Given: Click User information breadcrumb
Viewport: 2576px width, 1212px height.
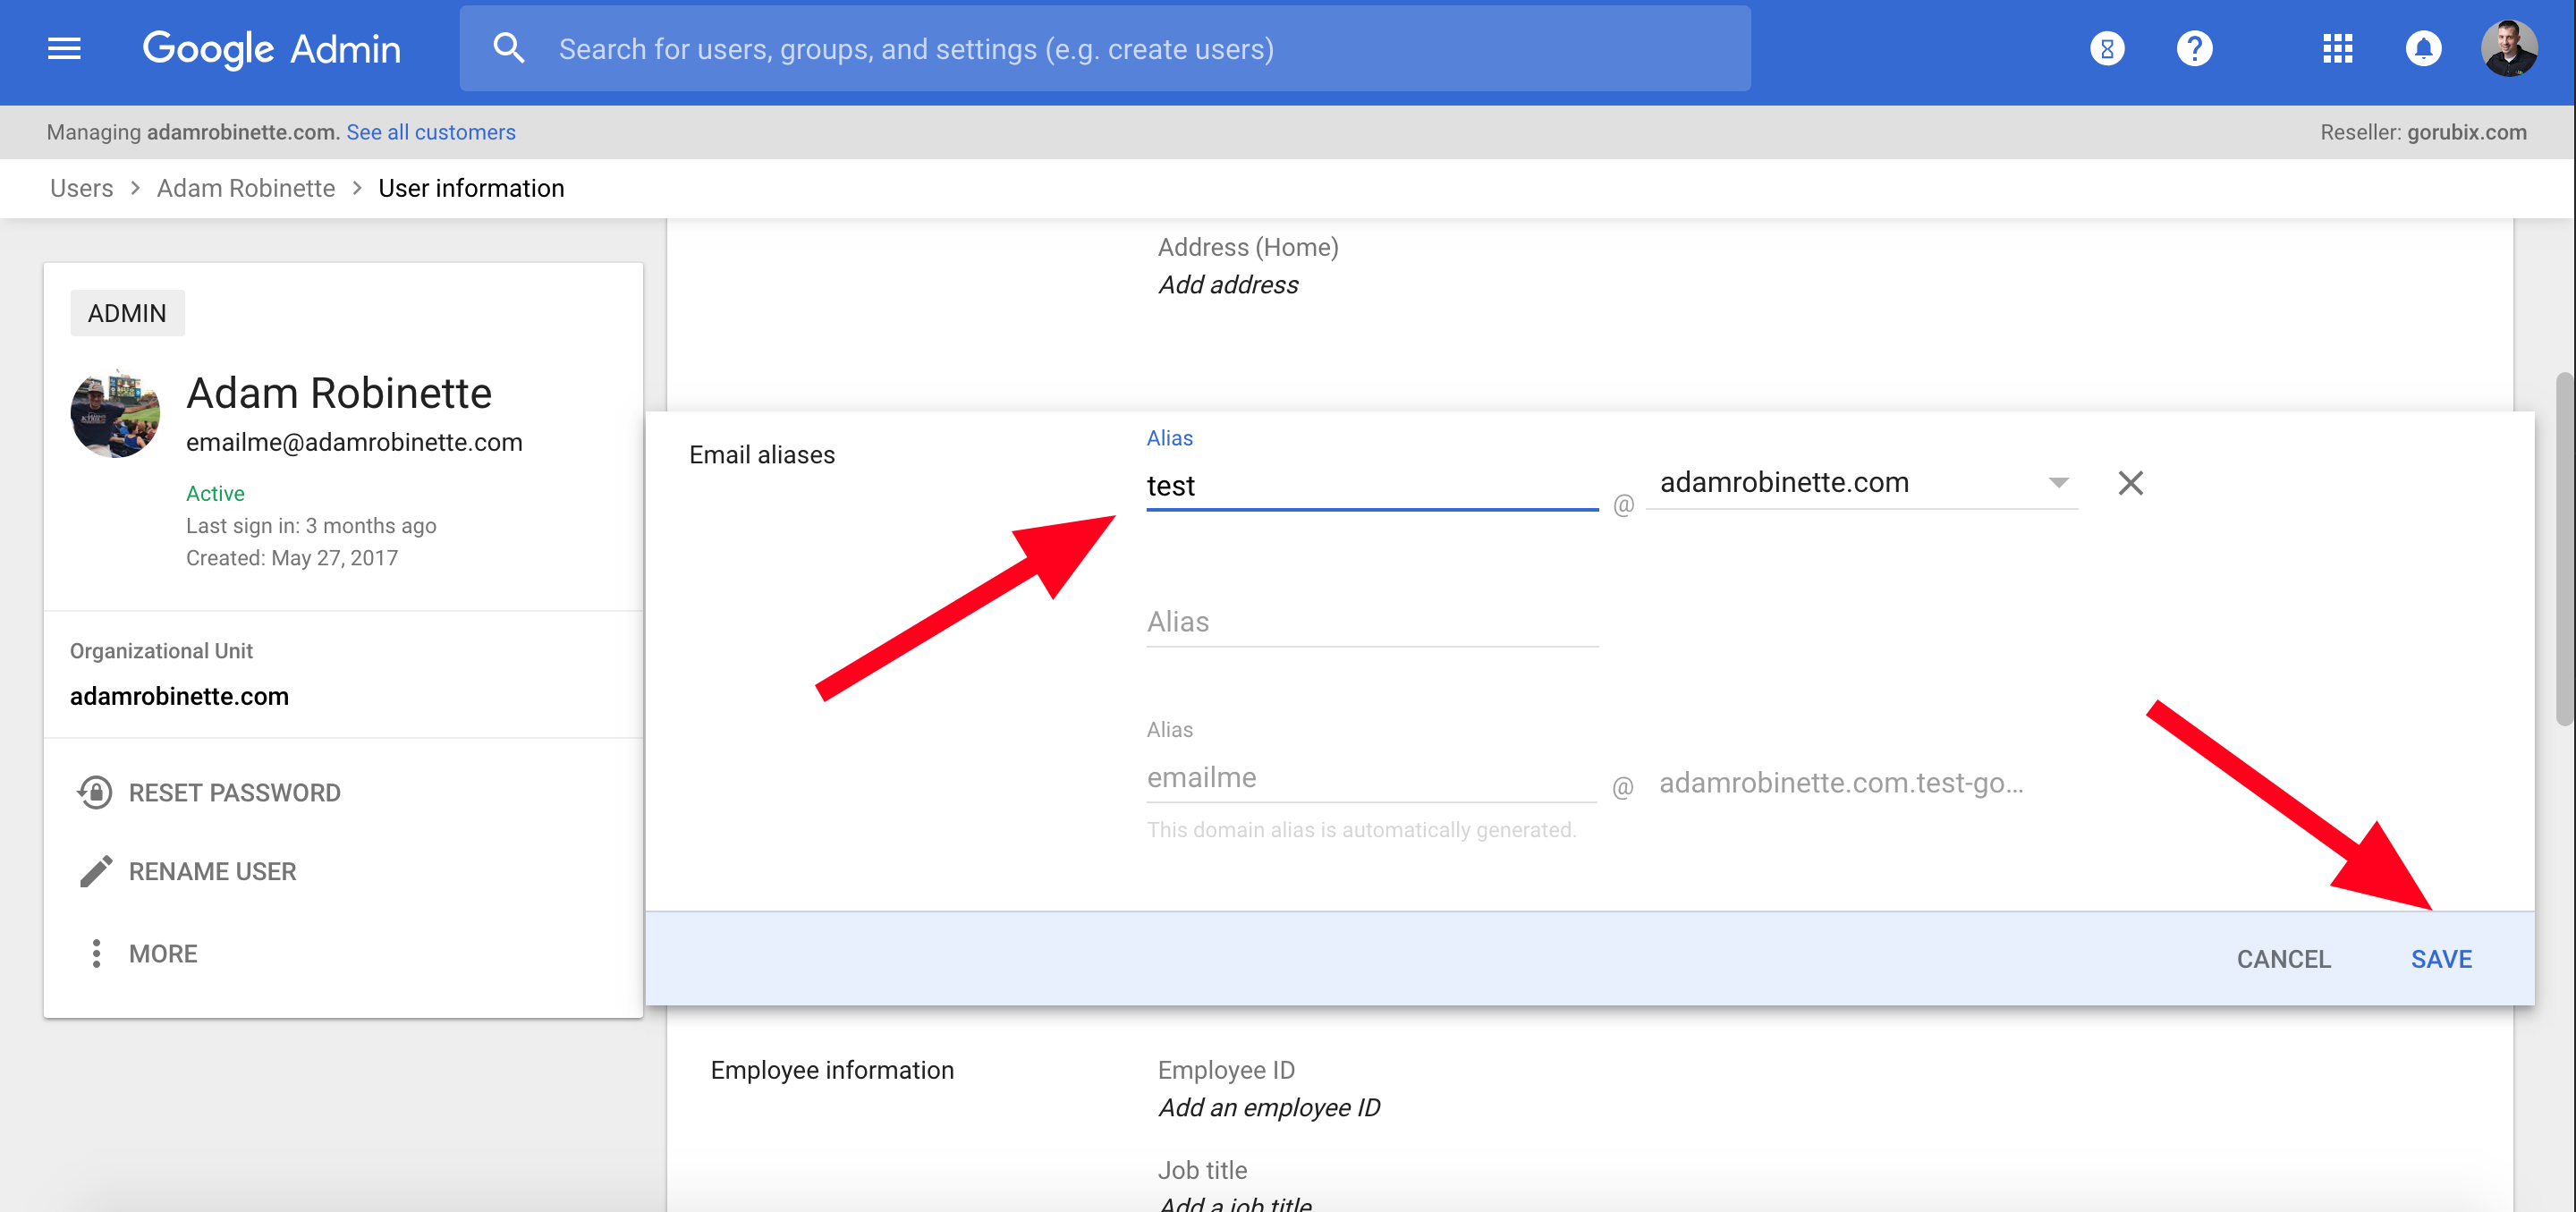Looking at the screenshot, I should coord(471,188).
